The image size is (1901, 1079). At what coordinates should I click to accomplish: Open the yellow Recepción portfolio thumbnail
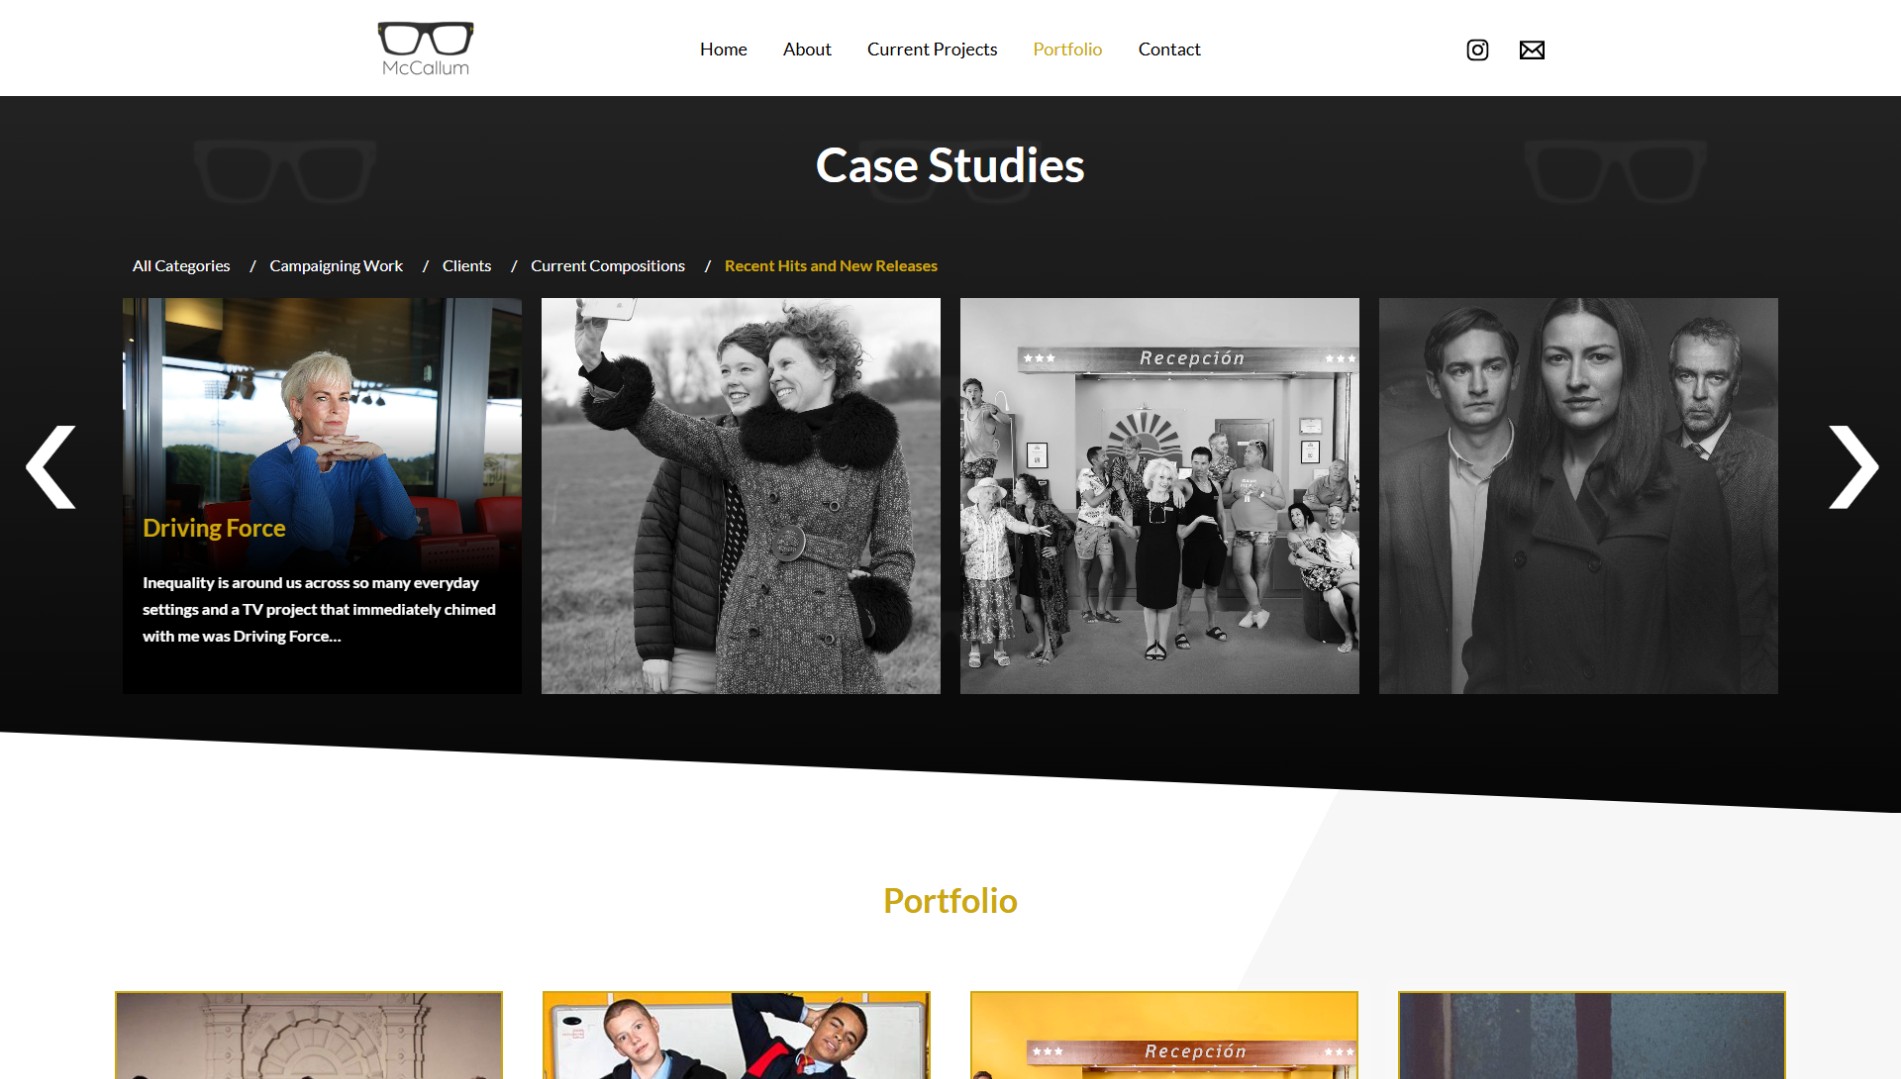point(1164,1035)
